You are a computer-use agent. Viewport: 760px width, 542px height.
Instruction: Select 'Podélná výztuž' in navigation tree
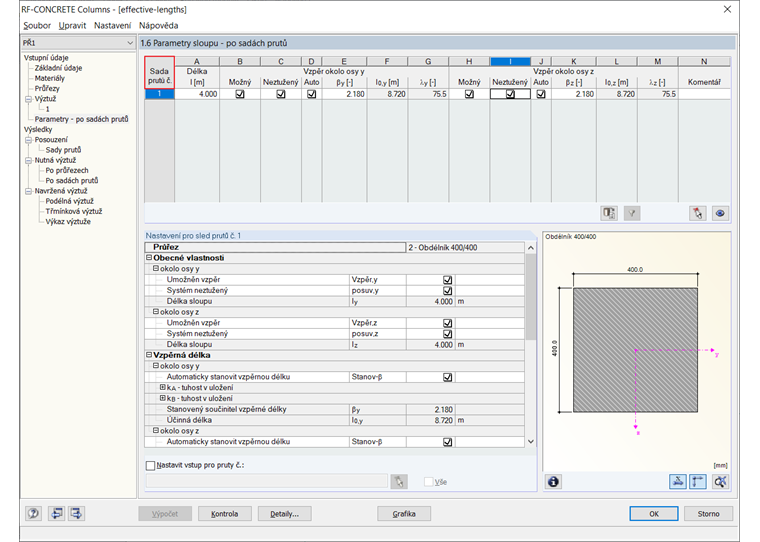(69, 201)
